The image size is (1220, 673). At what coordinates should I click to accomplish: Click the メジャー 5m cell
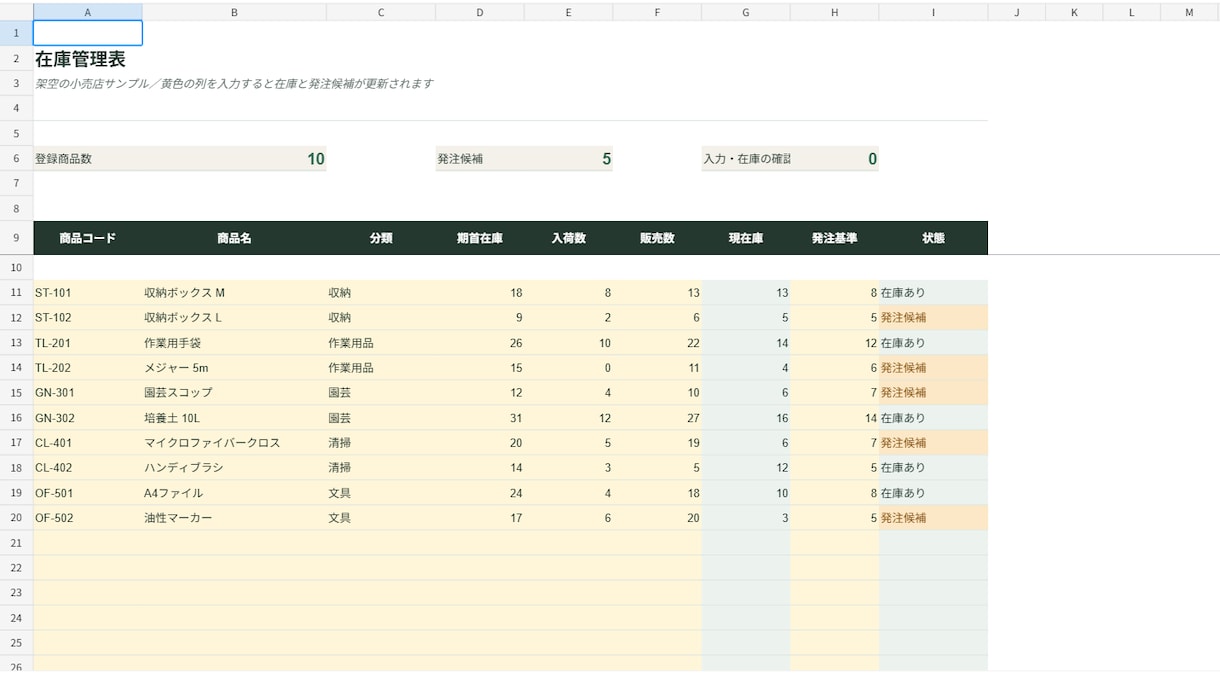[234, 368]
